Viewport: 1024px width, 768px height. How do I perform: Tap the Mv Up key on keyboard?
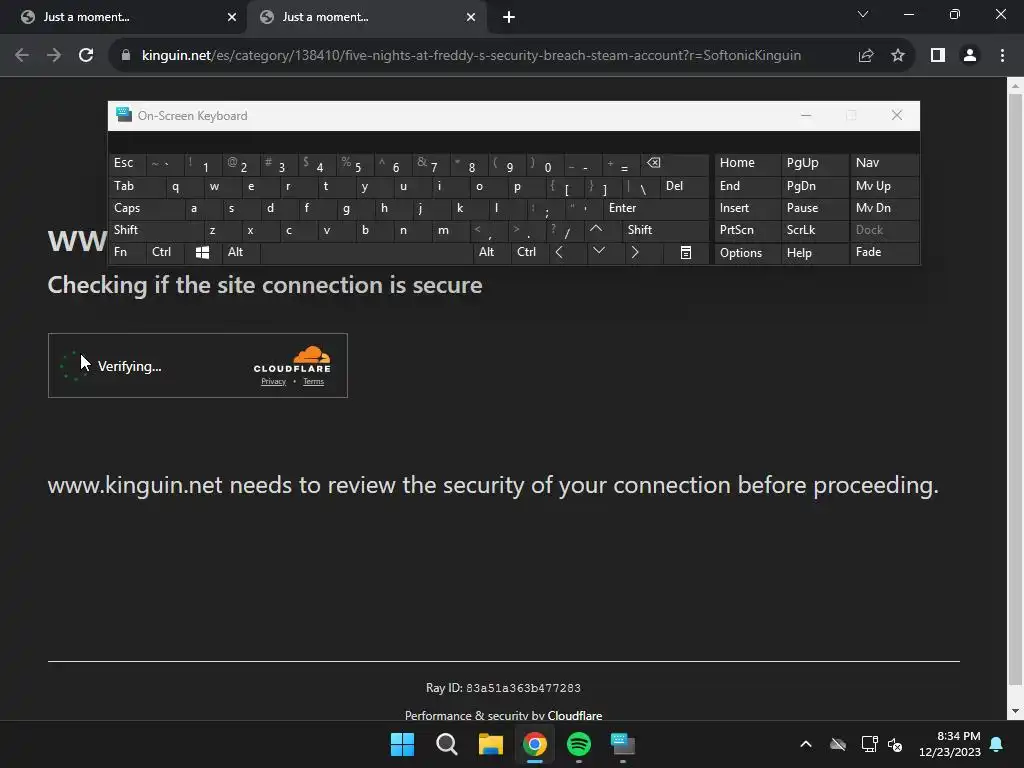coord(884,186)
